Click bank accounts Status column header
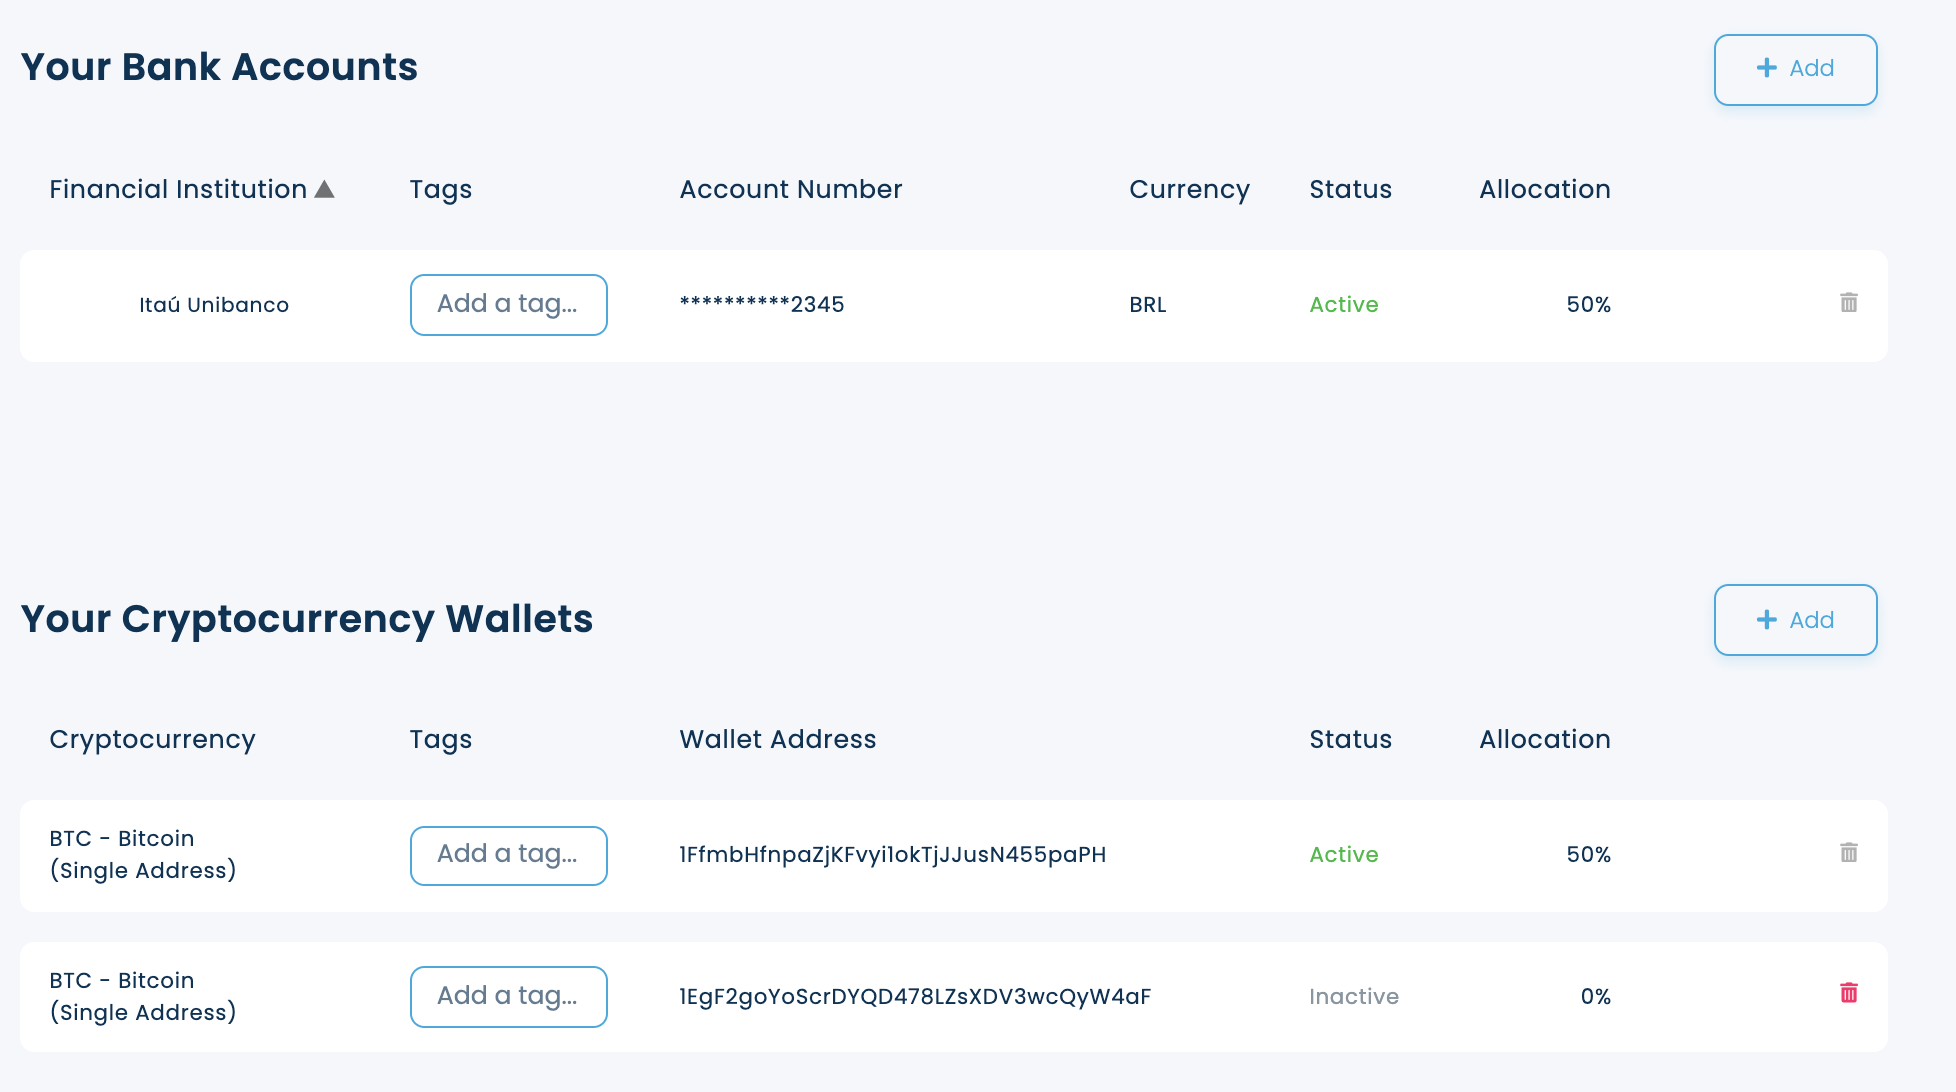This screenshot has width=1956, height=1092. pos(1350,189)
